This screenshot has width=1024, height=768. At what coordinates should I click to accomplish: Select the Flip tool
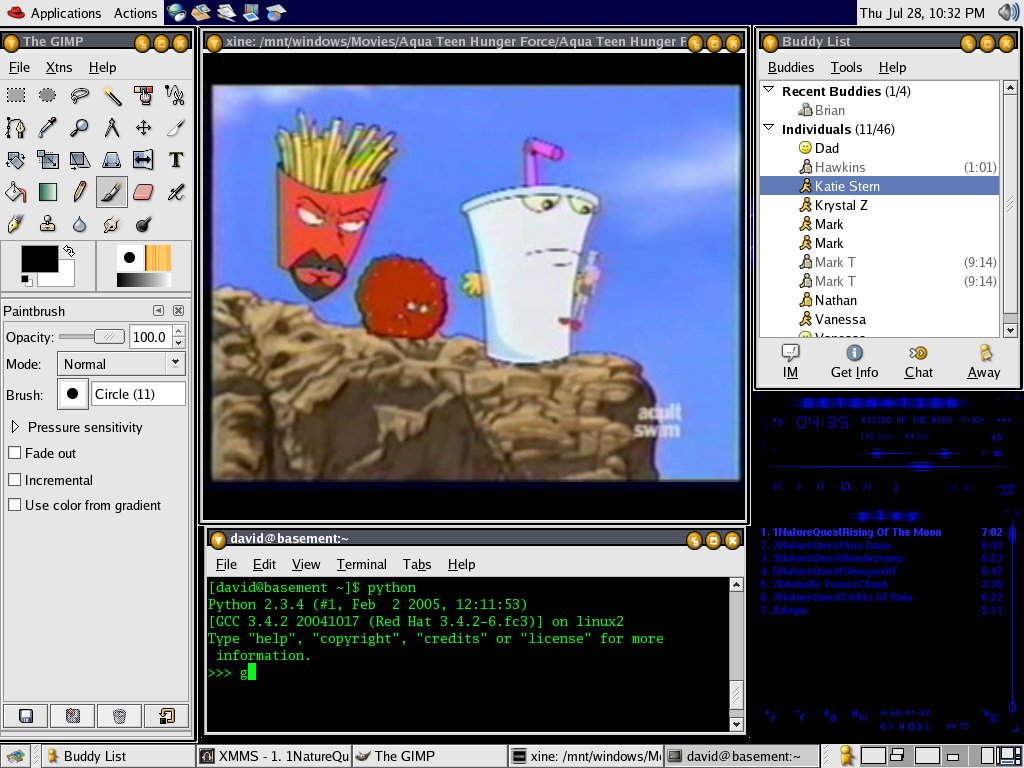[144, 159]
